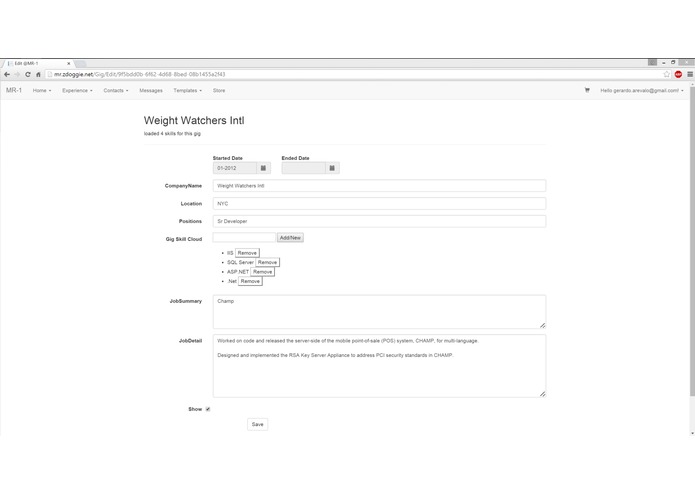Click the Positions input field

(379, 221)
